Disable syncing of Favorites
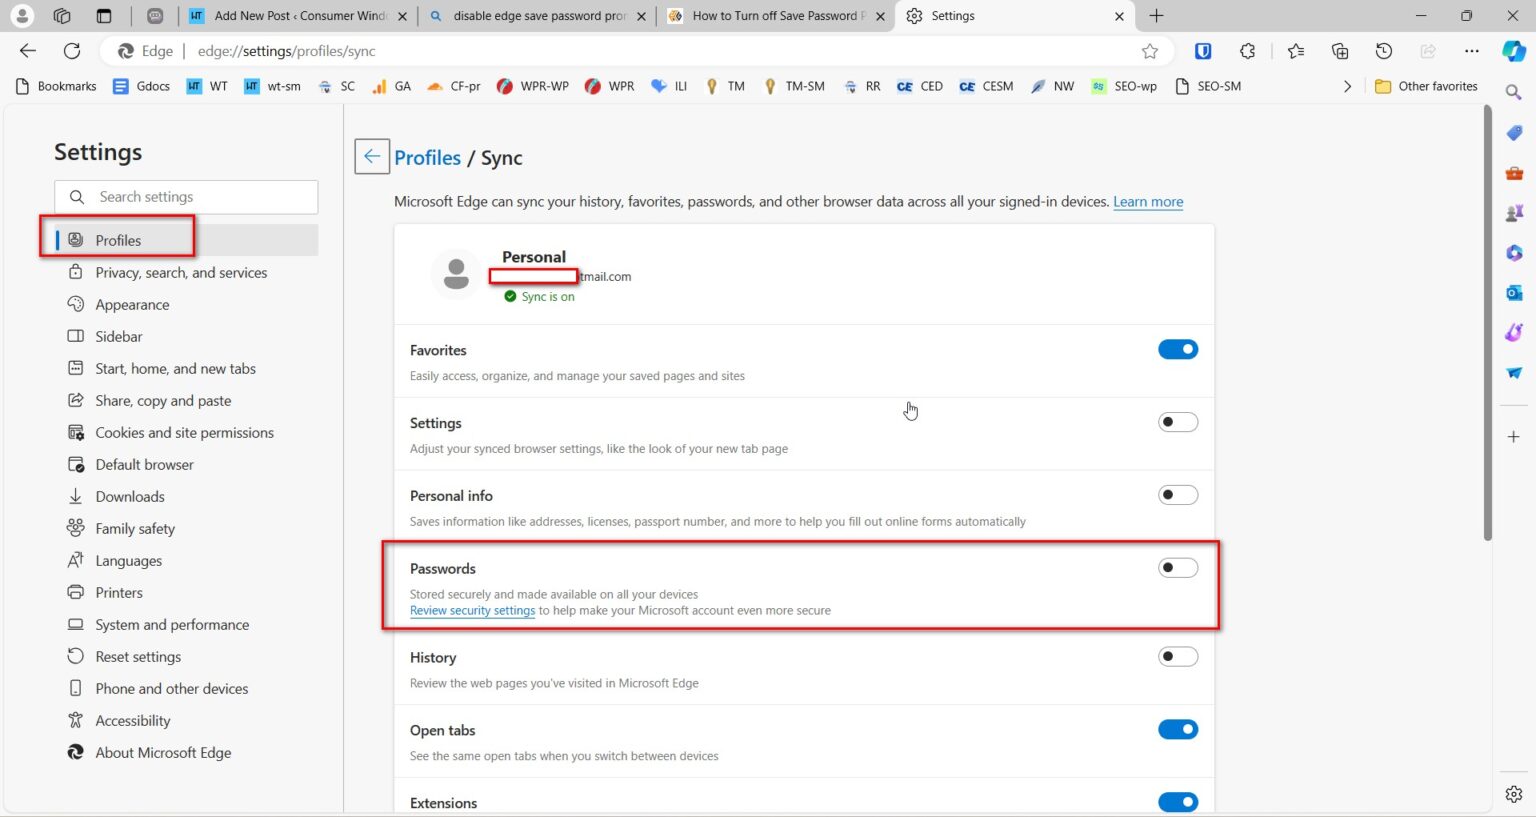Viewport: 1536px width, 817px height. click(x=1178, y=349)
